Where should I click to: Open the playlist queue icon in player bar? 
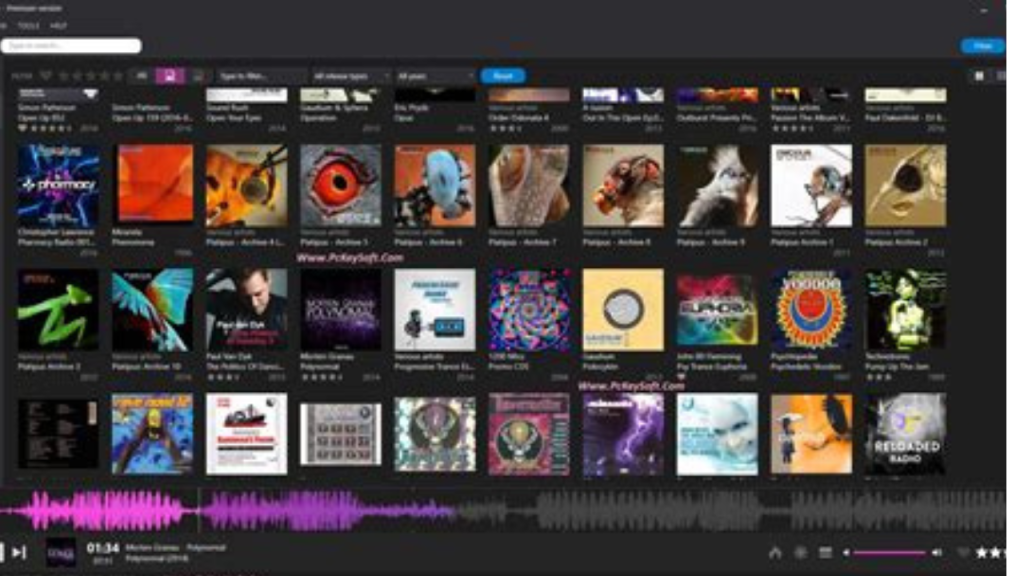point(825,552)
